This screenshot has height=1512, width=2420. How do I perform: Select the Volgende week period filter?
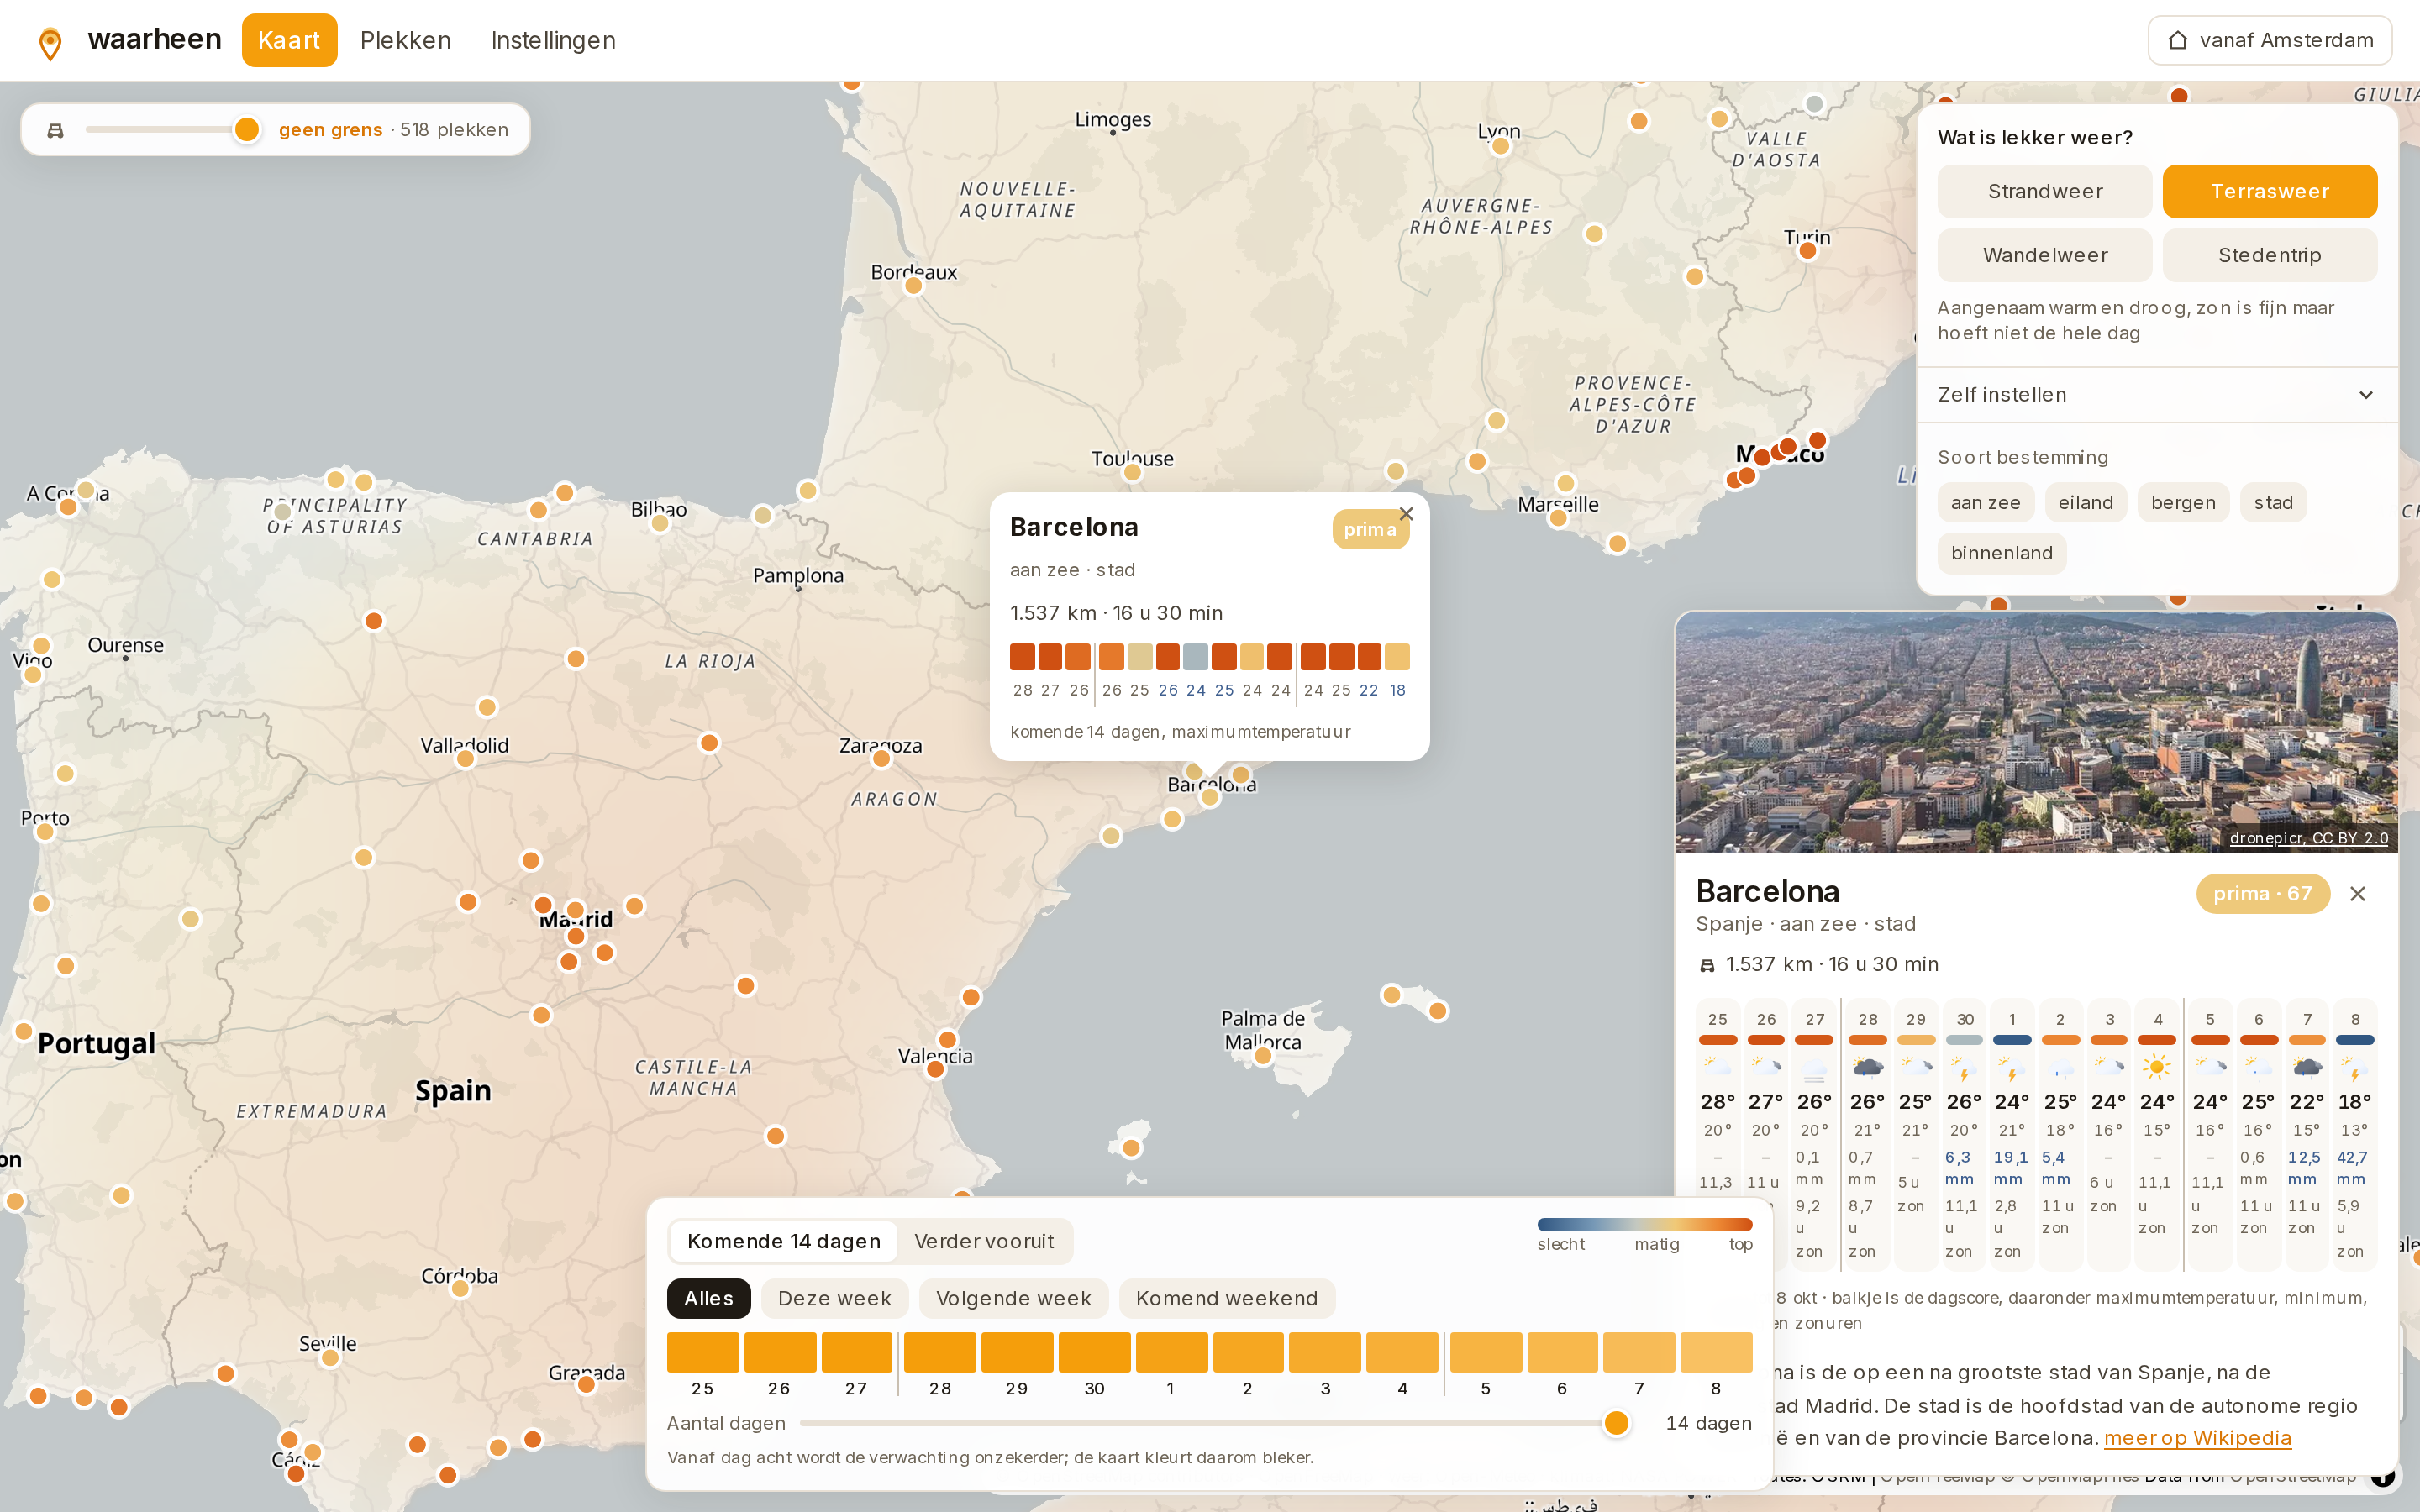click(x=1013, y=1298)
